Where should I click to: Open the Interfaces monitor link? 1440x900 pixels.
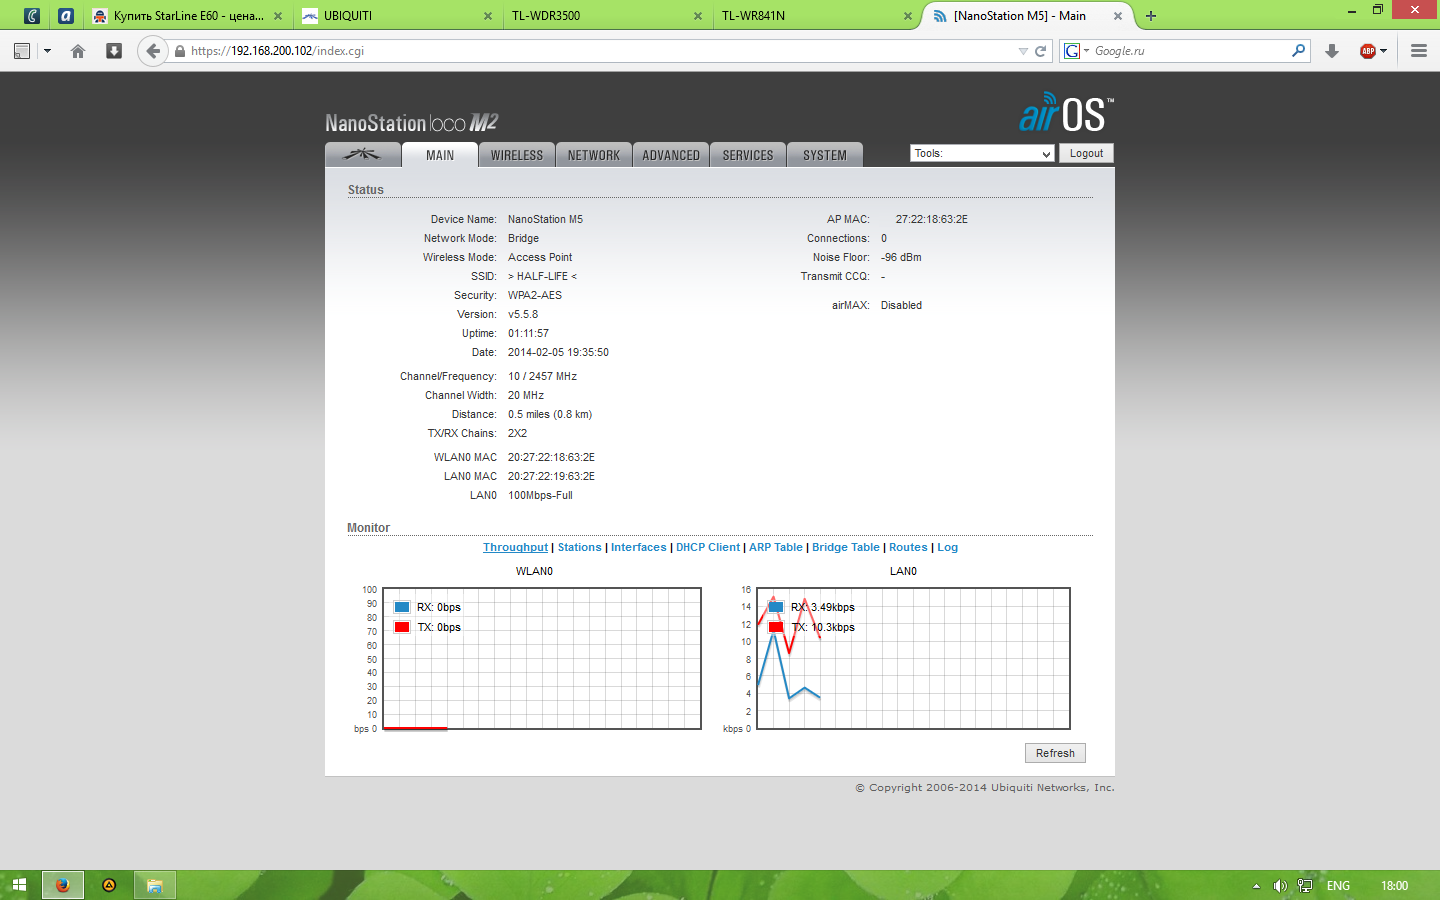pyautogui.click(x=639, y=547)
